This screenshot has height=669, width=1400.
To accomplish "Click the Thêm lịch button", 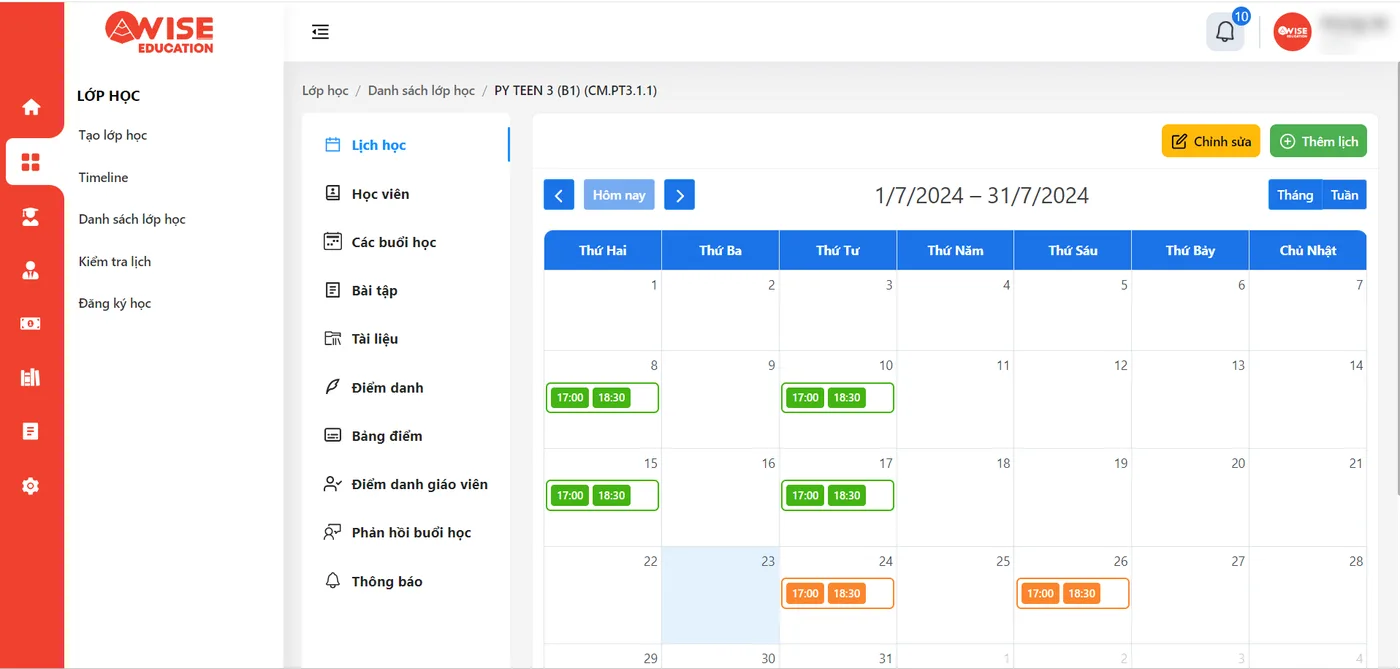I will (x=1318, y=141).
